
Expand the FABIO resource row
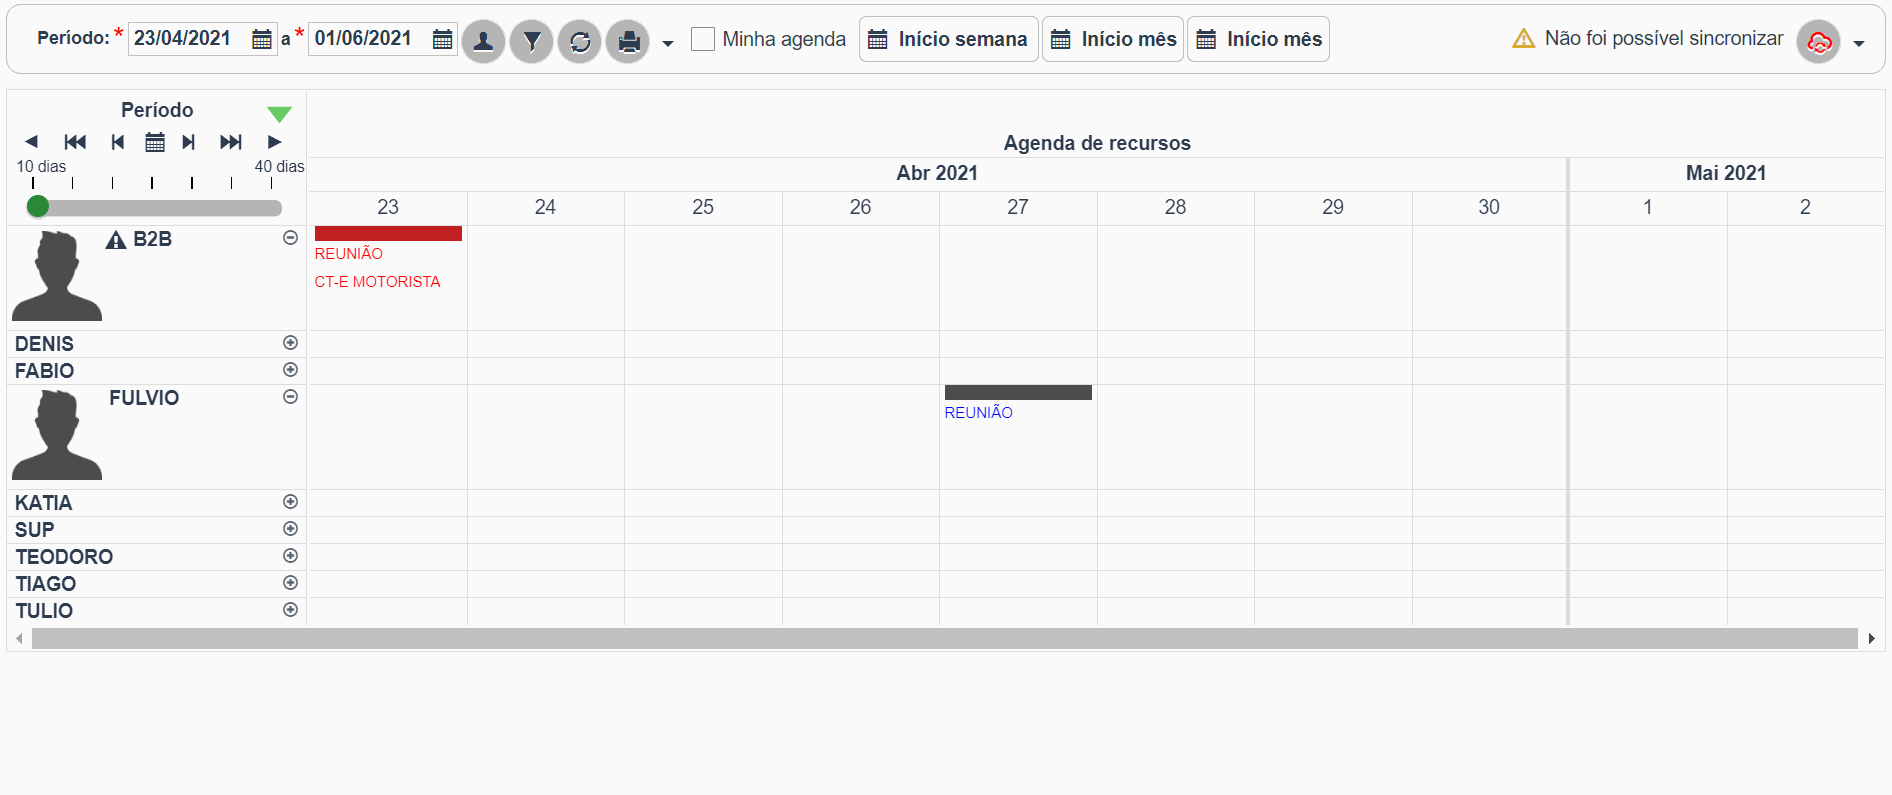tap(290, 370)
